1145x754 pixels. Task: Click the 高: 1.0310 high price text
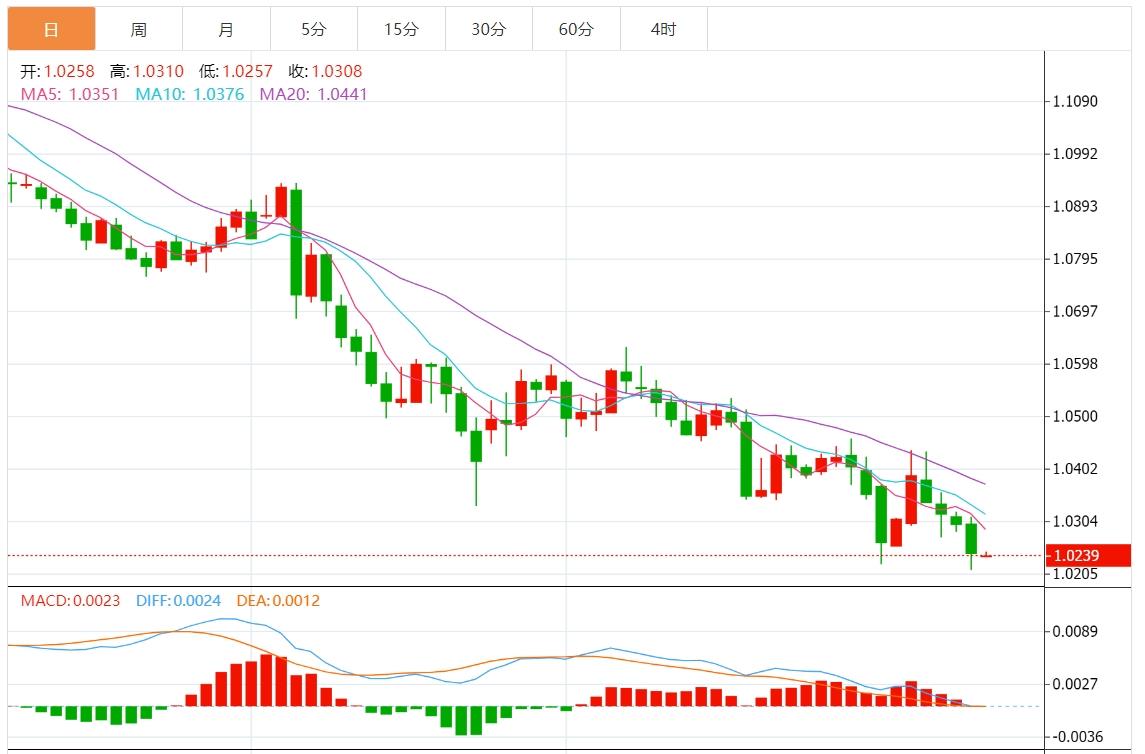(147, 71)
